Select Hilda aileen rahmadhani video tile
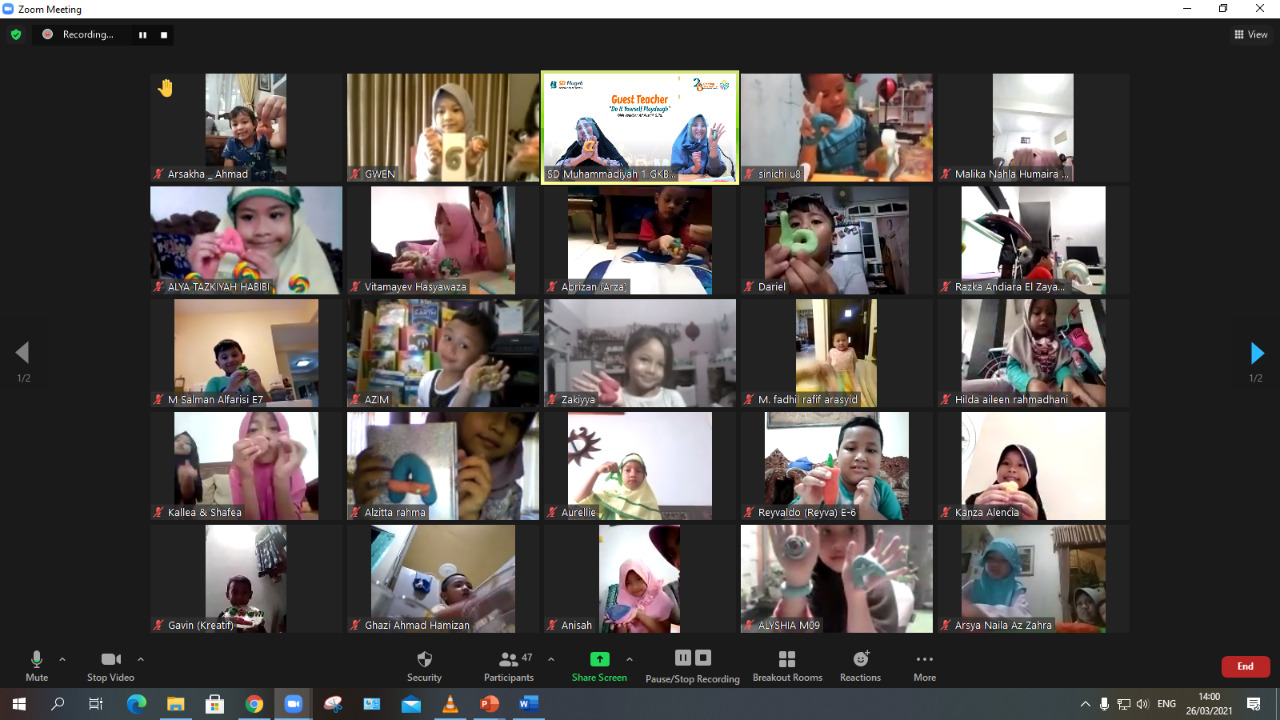1280x720 pixels. pyautogui.click(x=1034, y=353)
